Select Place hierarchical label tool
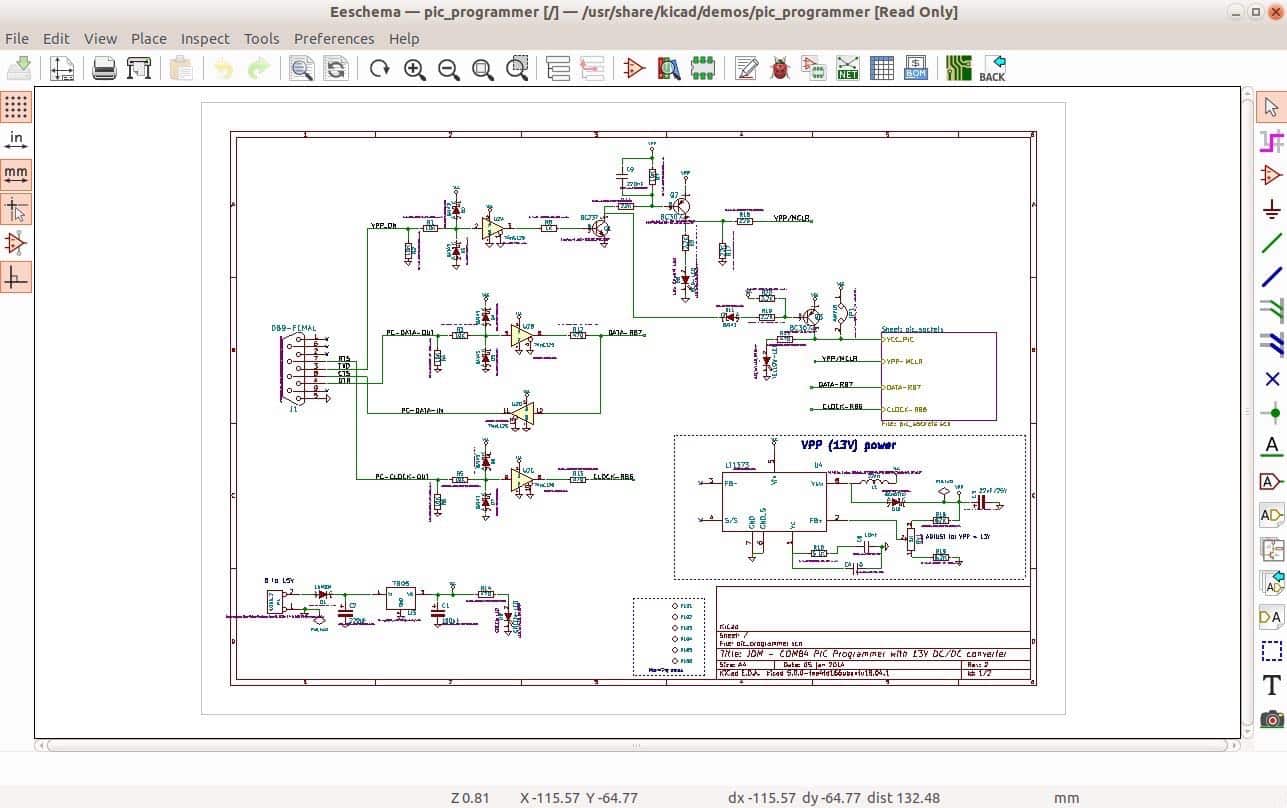1287x808 pixels. click(x=1271, y=515)
